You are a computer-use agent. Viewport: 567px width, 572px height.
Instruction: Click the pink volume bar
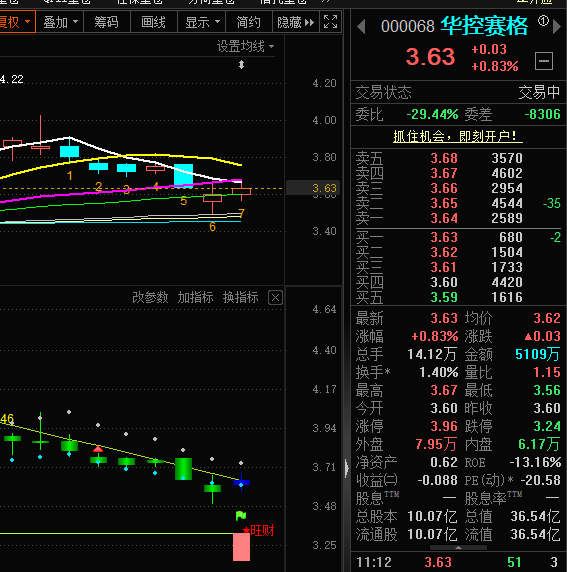[x=241, y=547]
